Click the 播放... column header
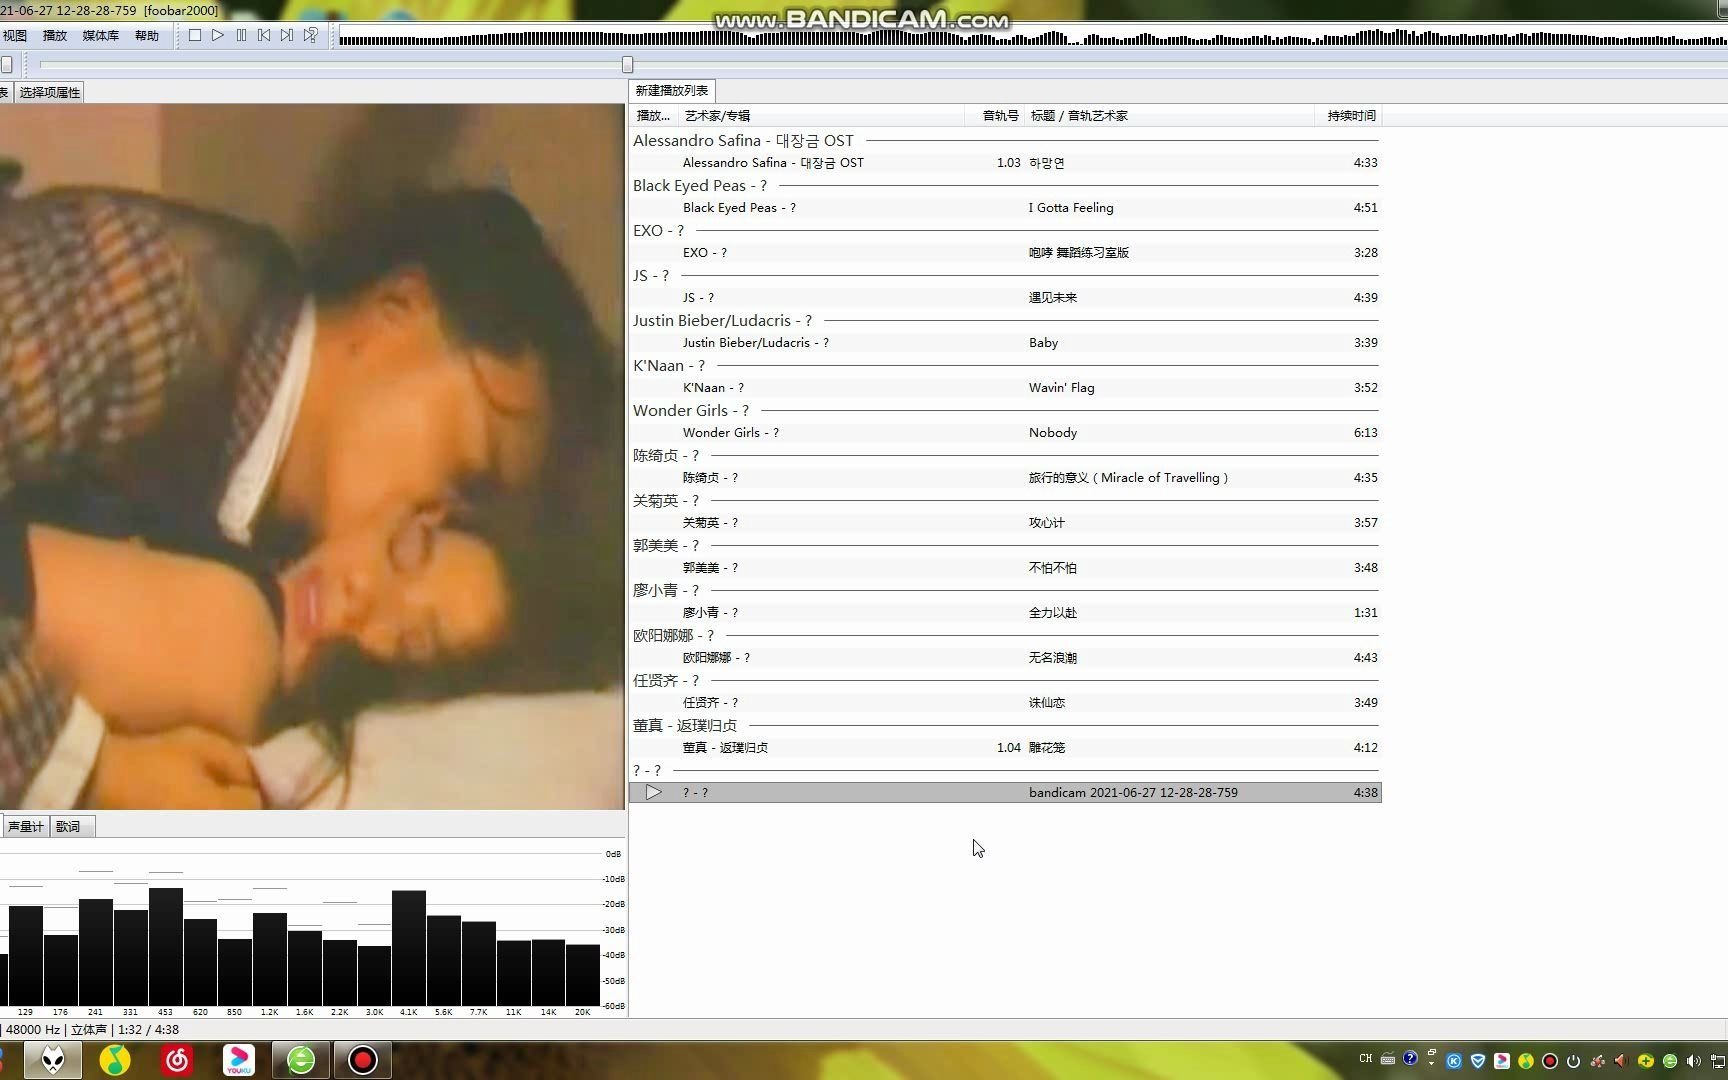 click(654, 115)
